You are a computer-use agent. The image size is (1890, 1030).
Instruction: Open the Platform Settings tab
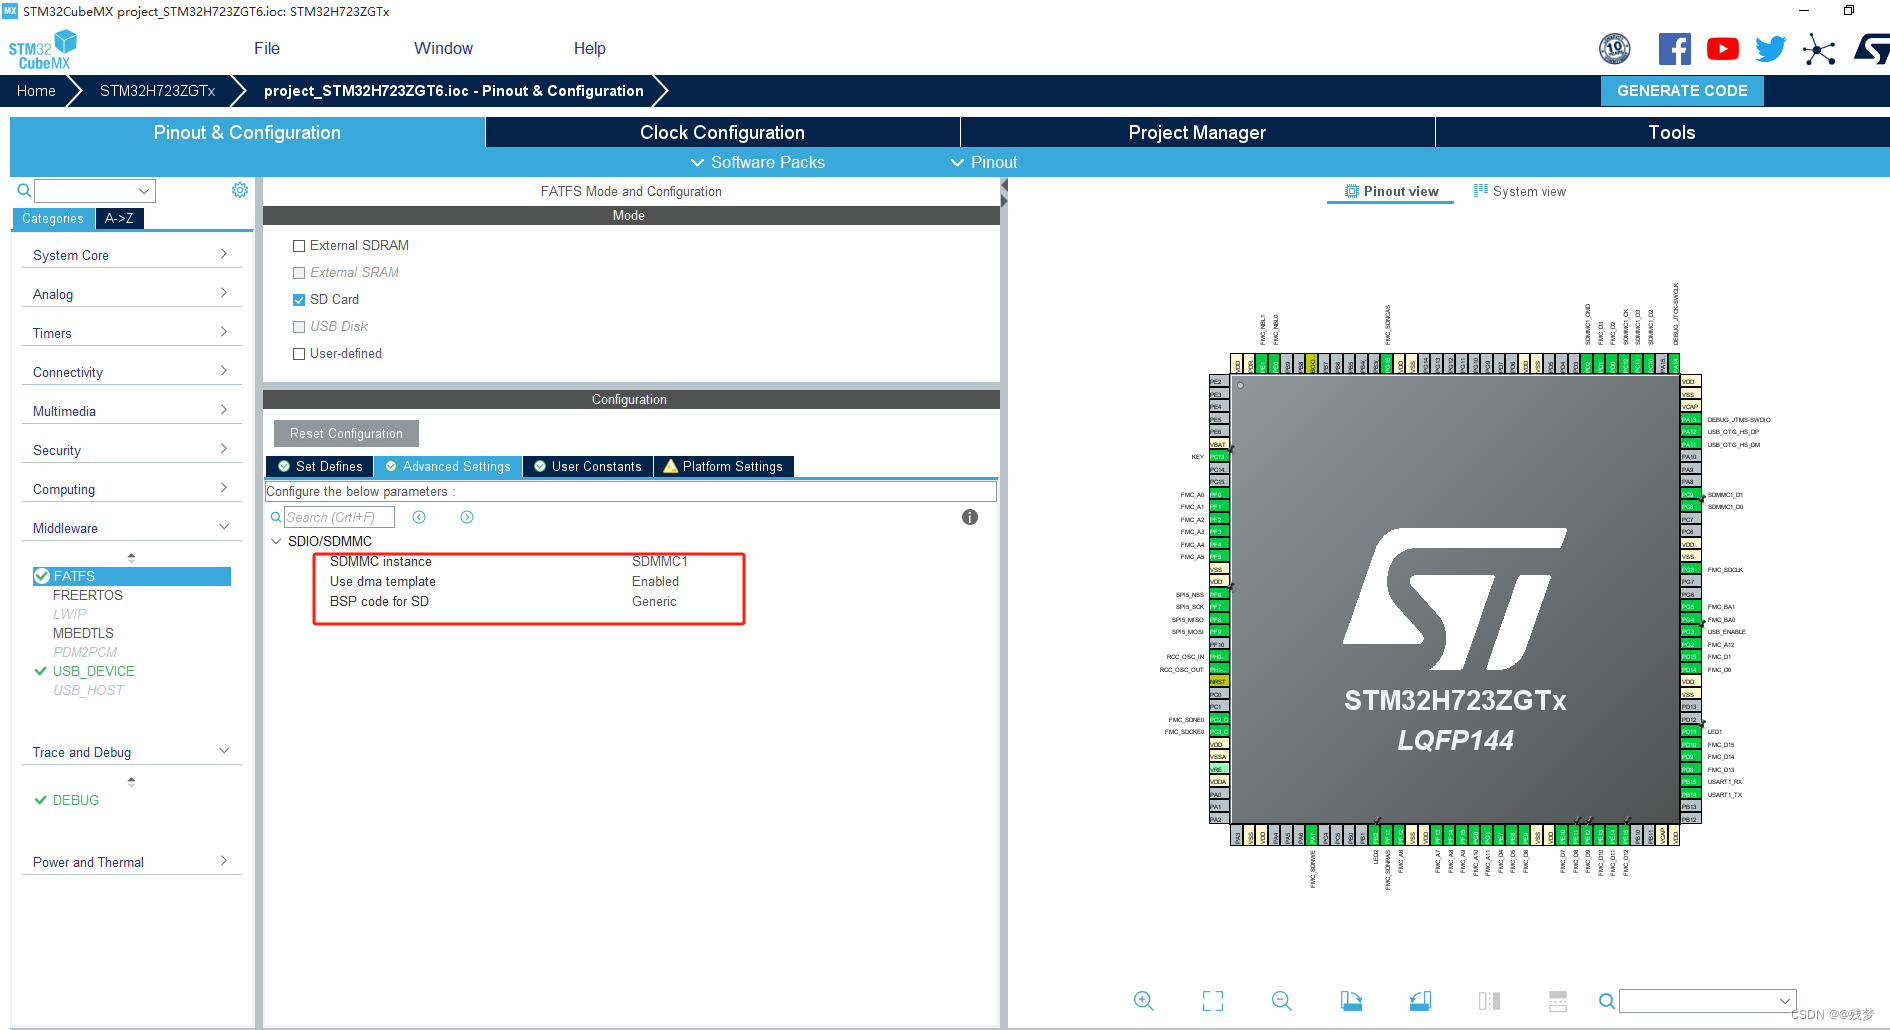tap(724, 467)
